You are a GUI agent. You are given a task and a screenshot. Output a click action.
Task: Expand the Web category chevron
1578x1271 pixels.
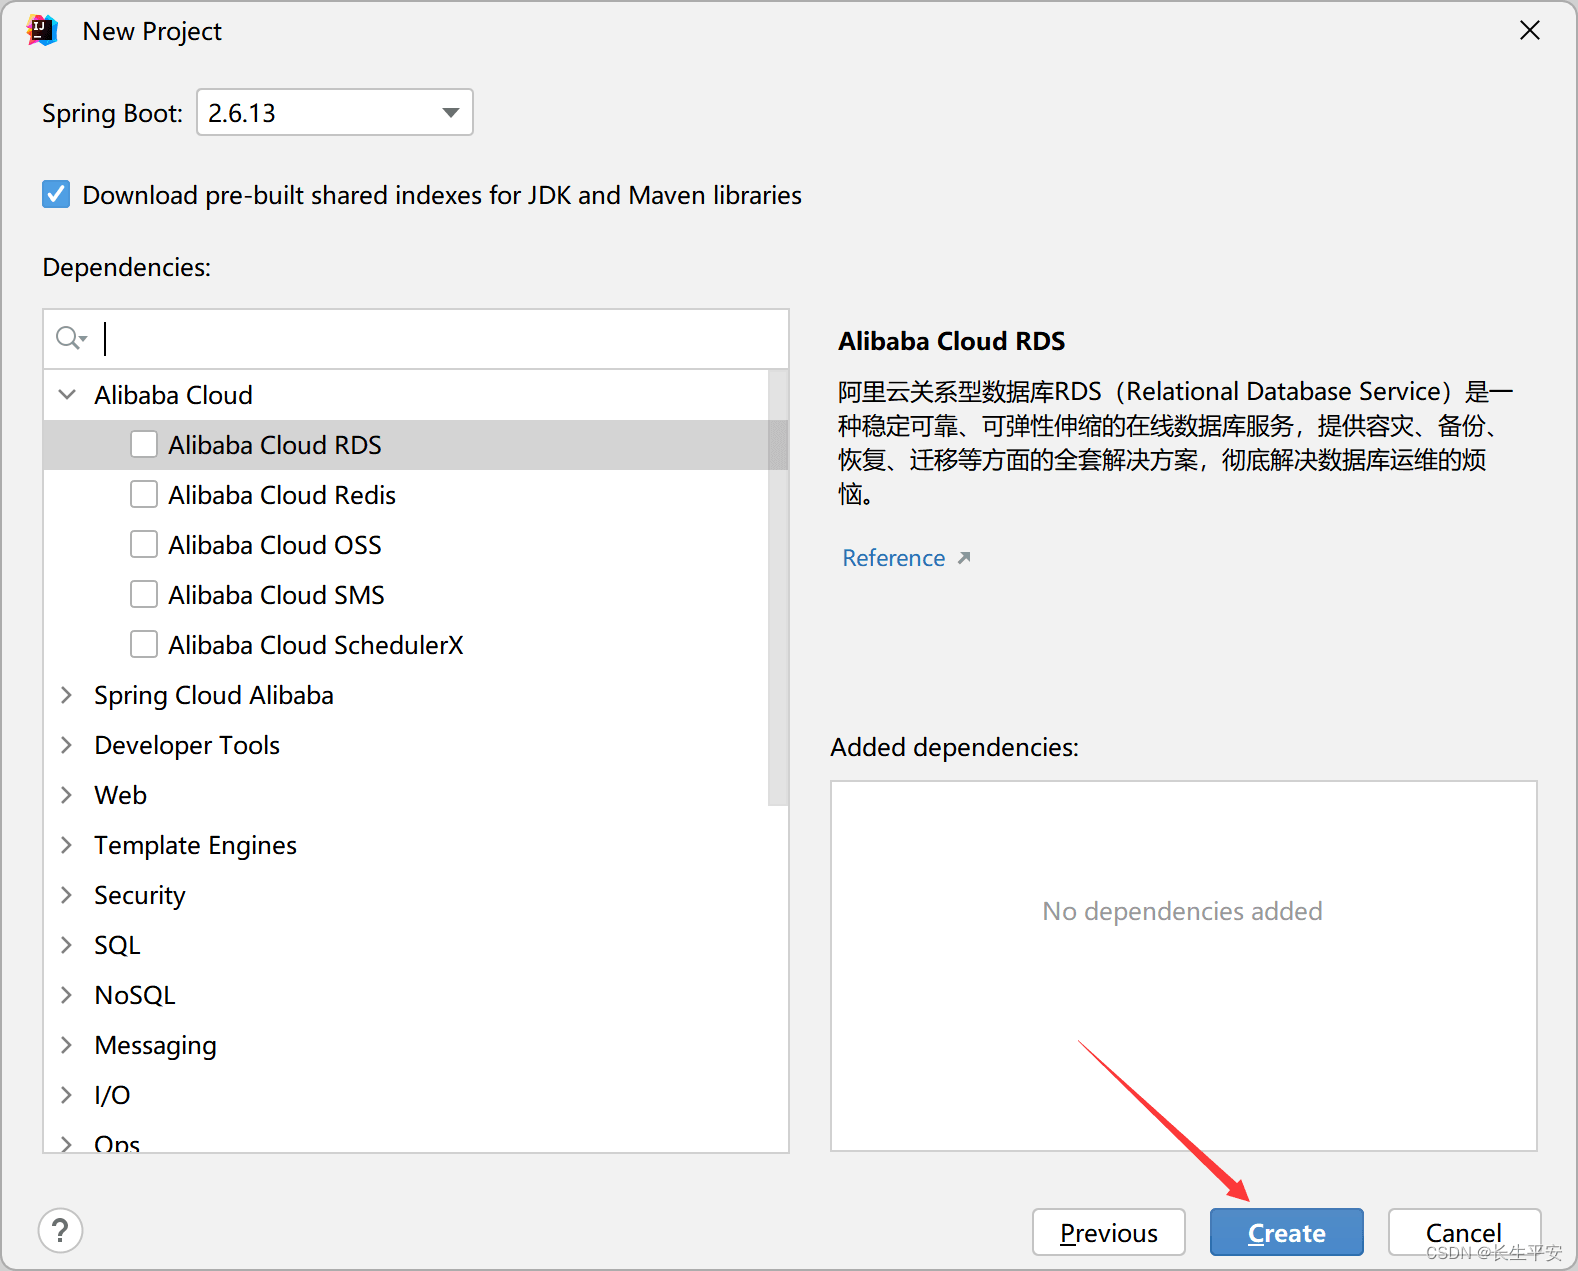(67, 794)
